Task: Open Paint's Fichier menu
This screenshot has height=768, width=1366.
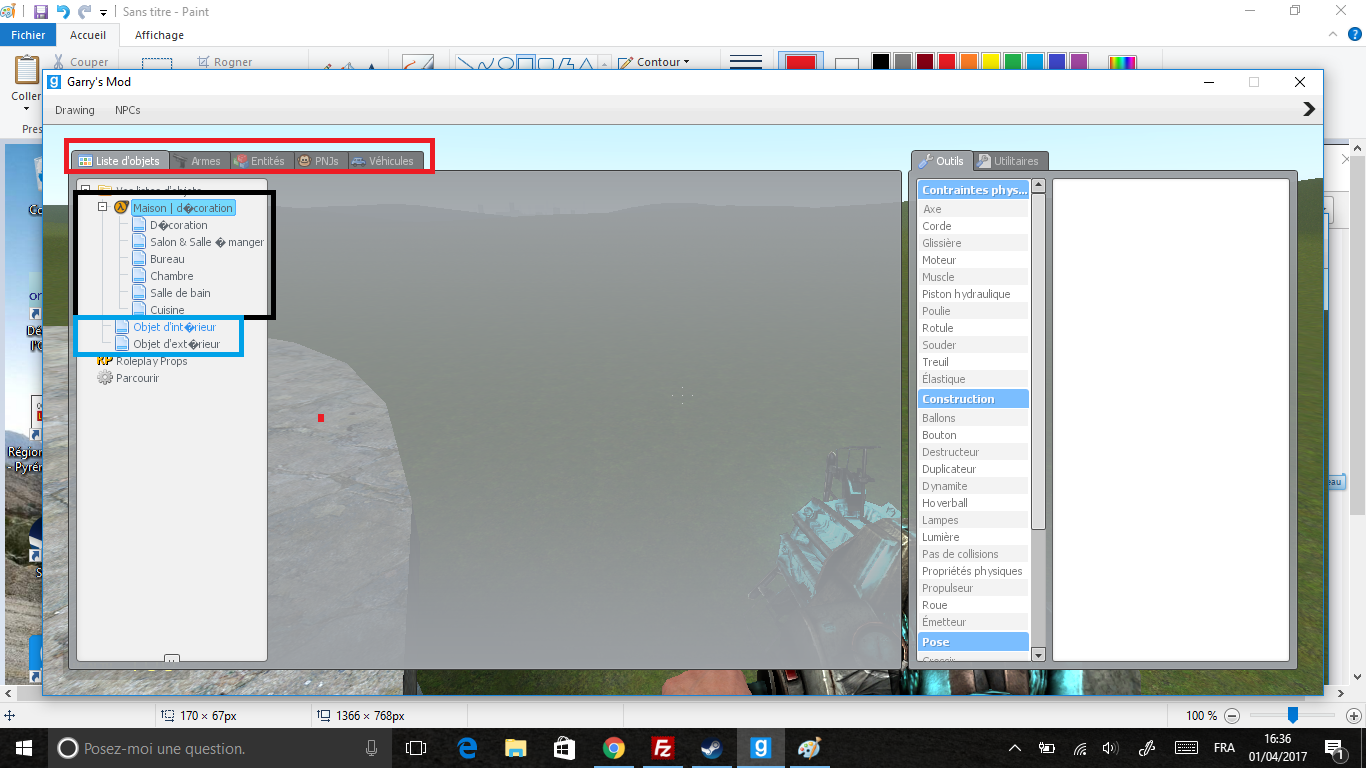Action: coord(28,35)
